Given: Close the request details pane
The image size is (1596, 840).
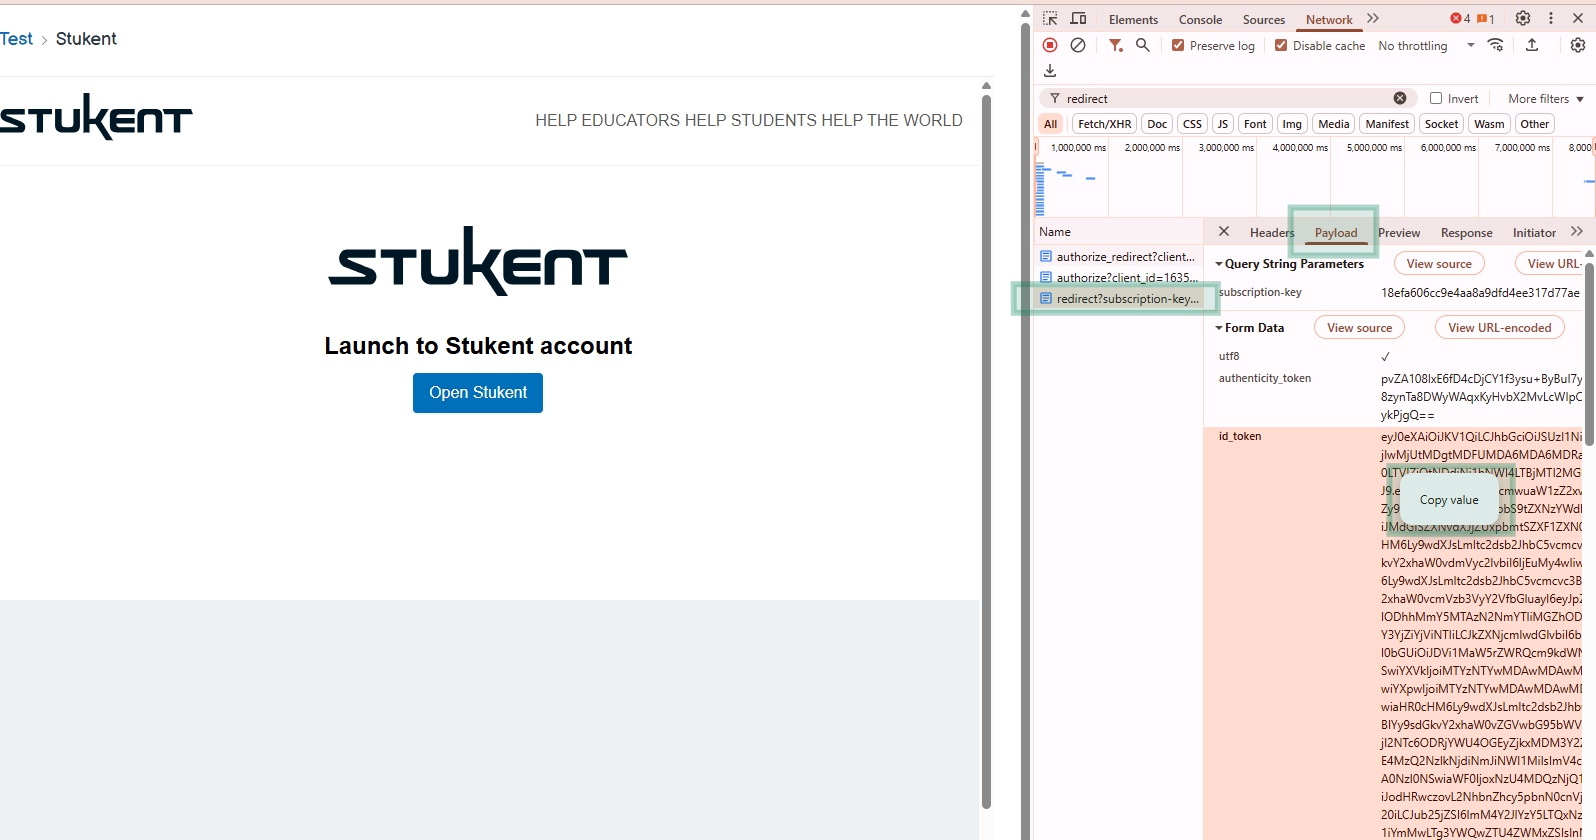Looking at the screenshot, I should tap(1224, 232).
